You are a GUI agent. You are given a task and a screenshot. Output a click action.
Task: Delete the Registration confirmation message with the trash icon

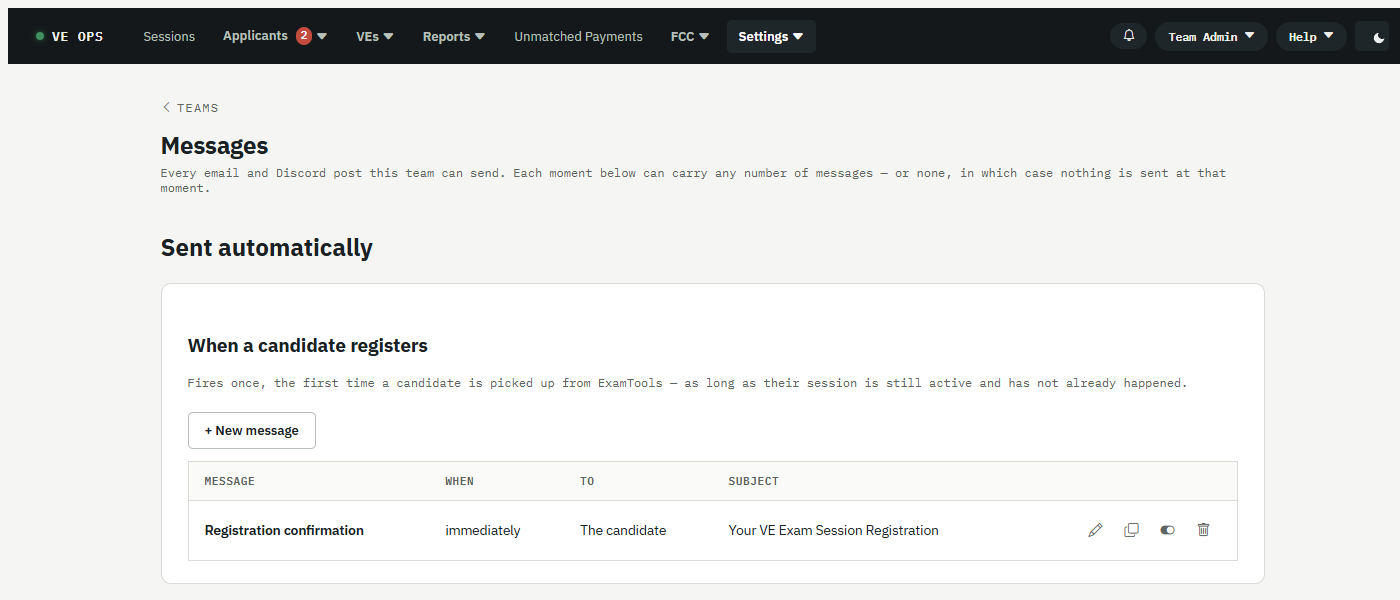pos(1203,530)
